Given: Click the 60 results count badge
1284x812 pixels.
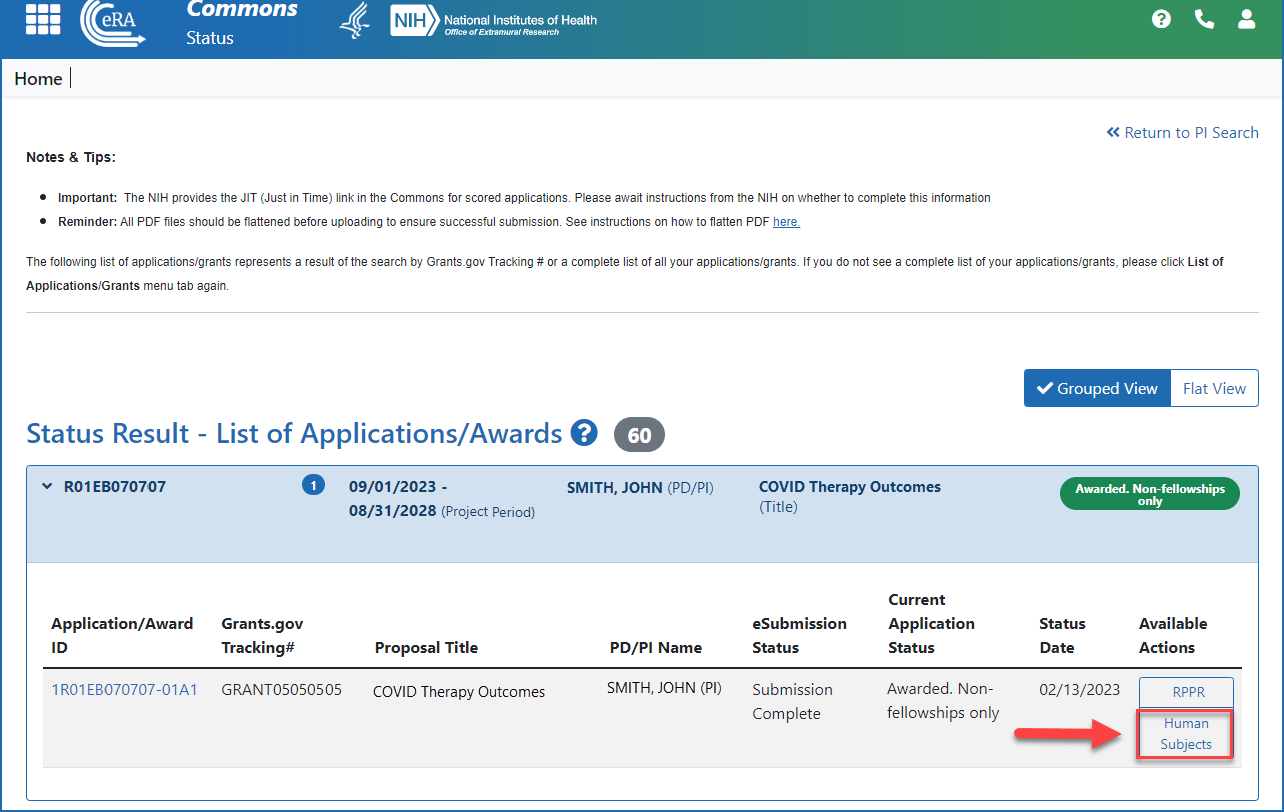Looking at the screenshot, I should [639, 435].
